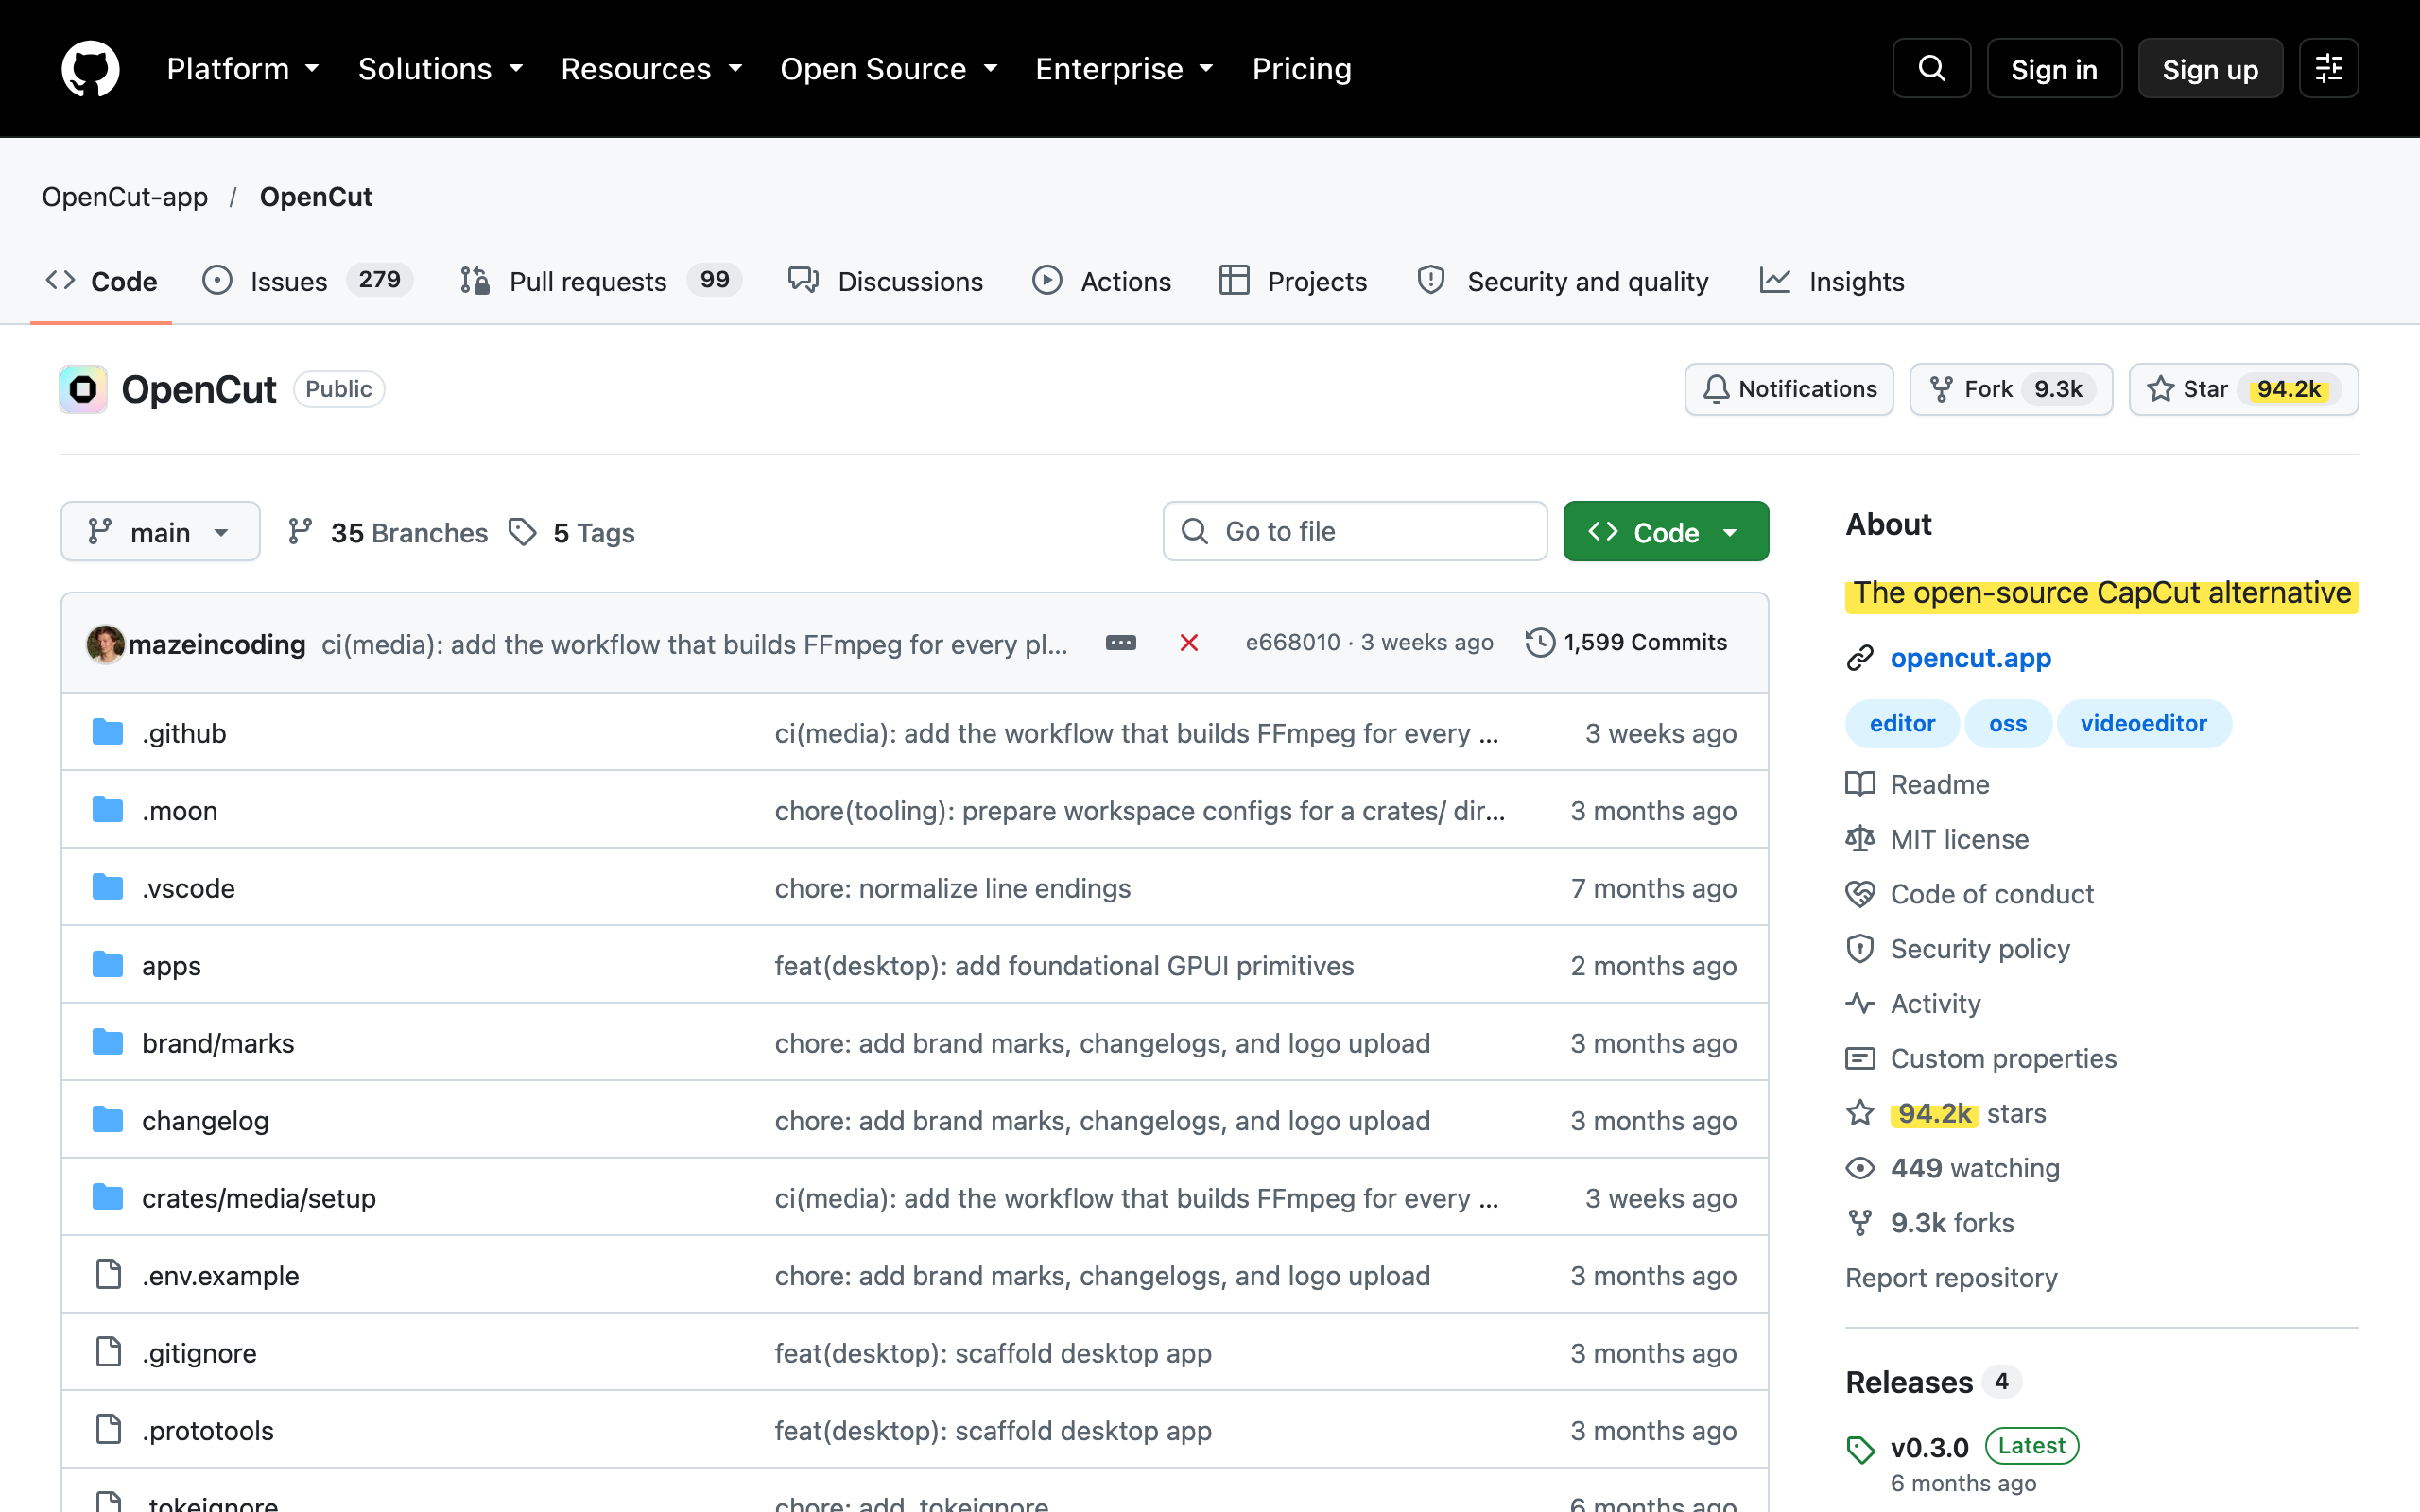
Task: Click the GitHub Octocat logo
Action: coord(90,69)
